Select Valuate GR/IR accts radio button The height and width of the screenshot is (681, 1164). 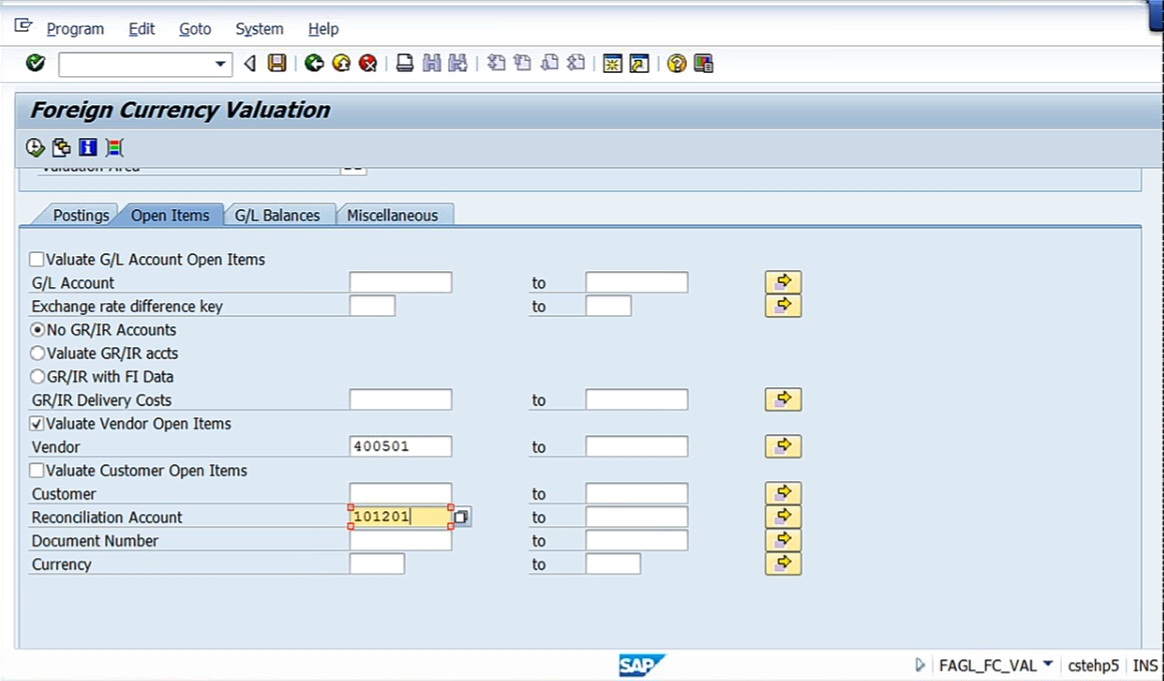tap(37, 353)
